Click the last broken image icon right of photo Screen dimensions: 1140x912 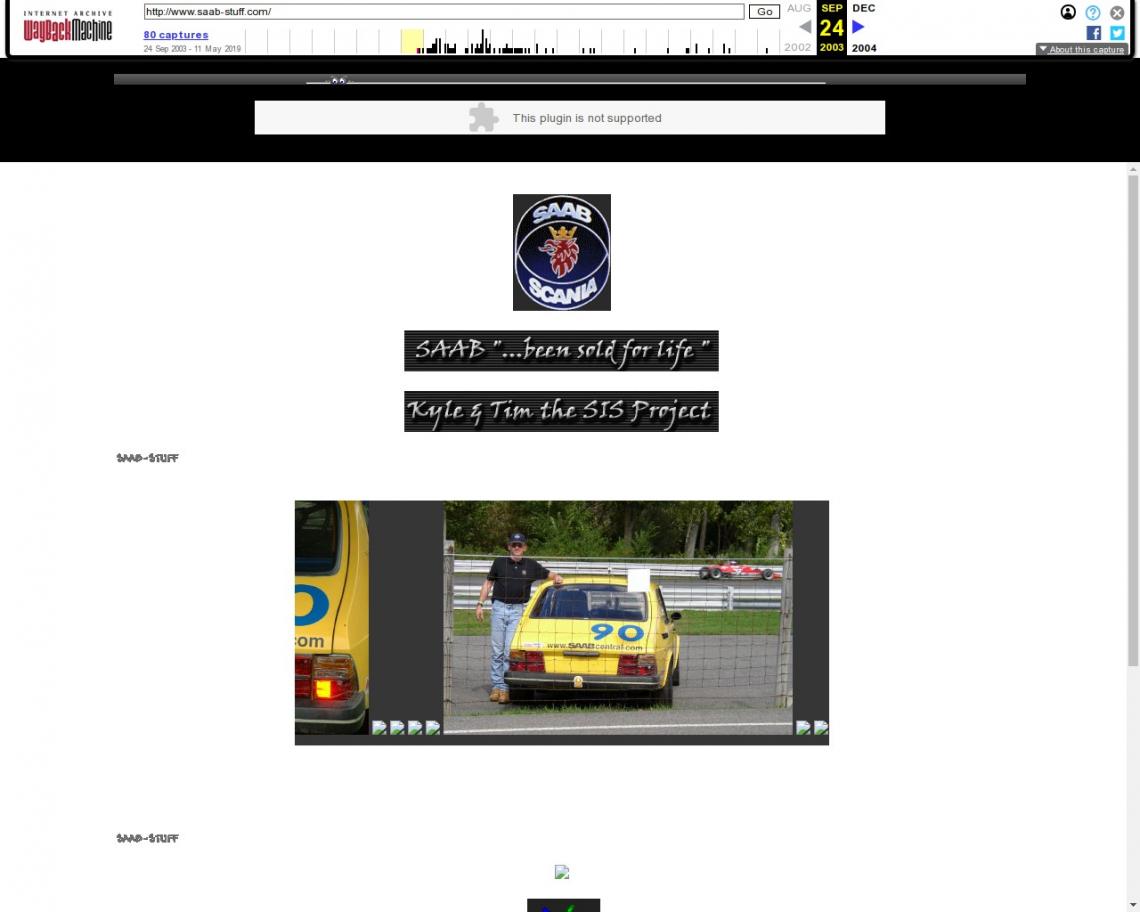(x=821, y=727)
